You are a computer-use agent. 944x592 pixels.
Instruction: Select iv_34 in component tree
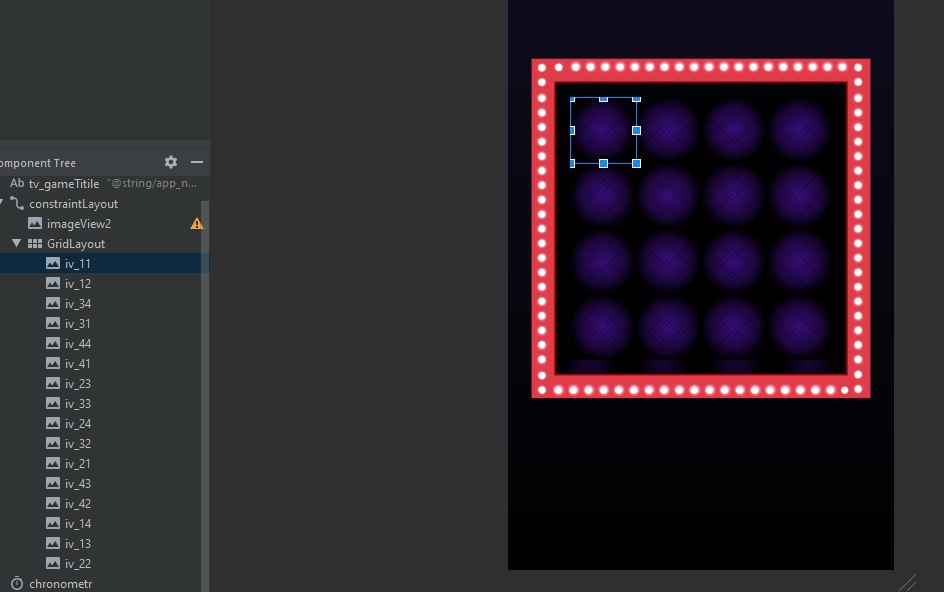[78, 304]
